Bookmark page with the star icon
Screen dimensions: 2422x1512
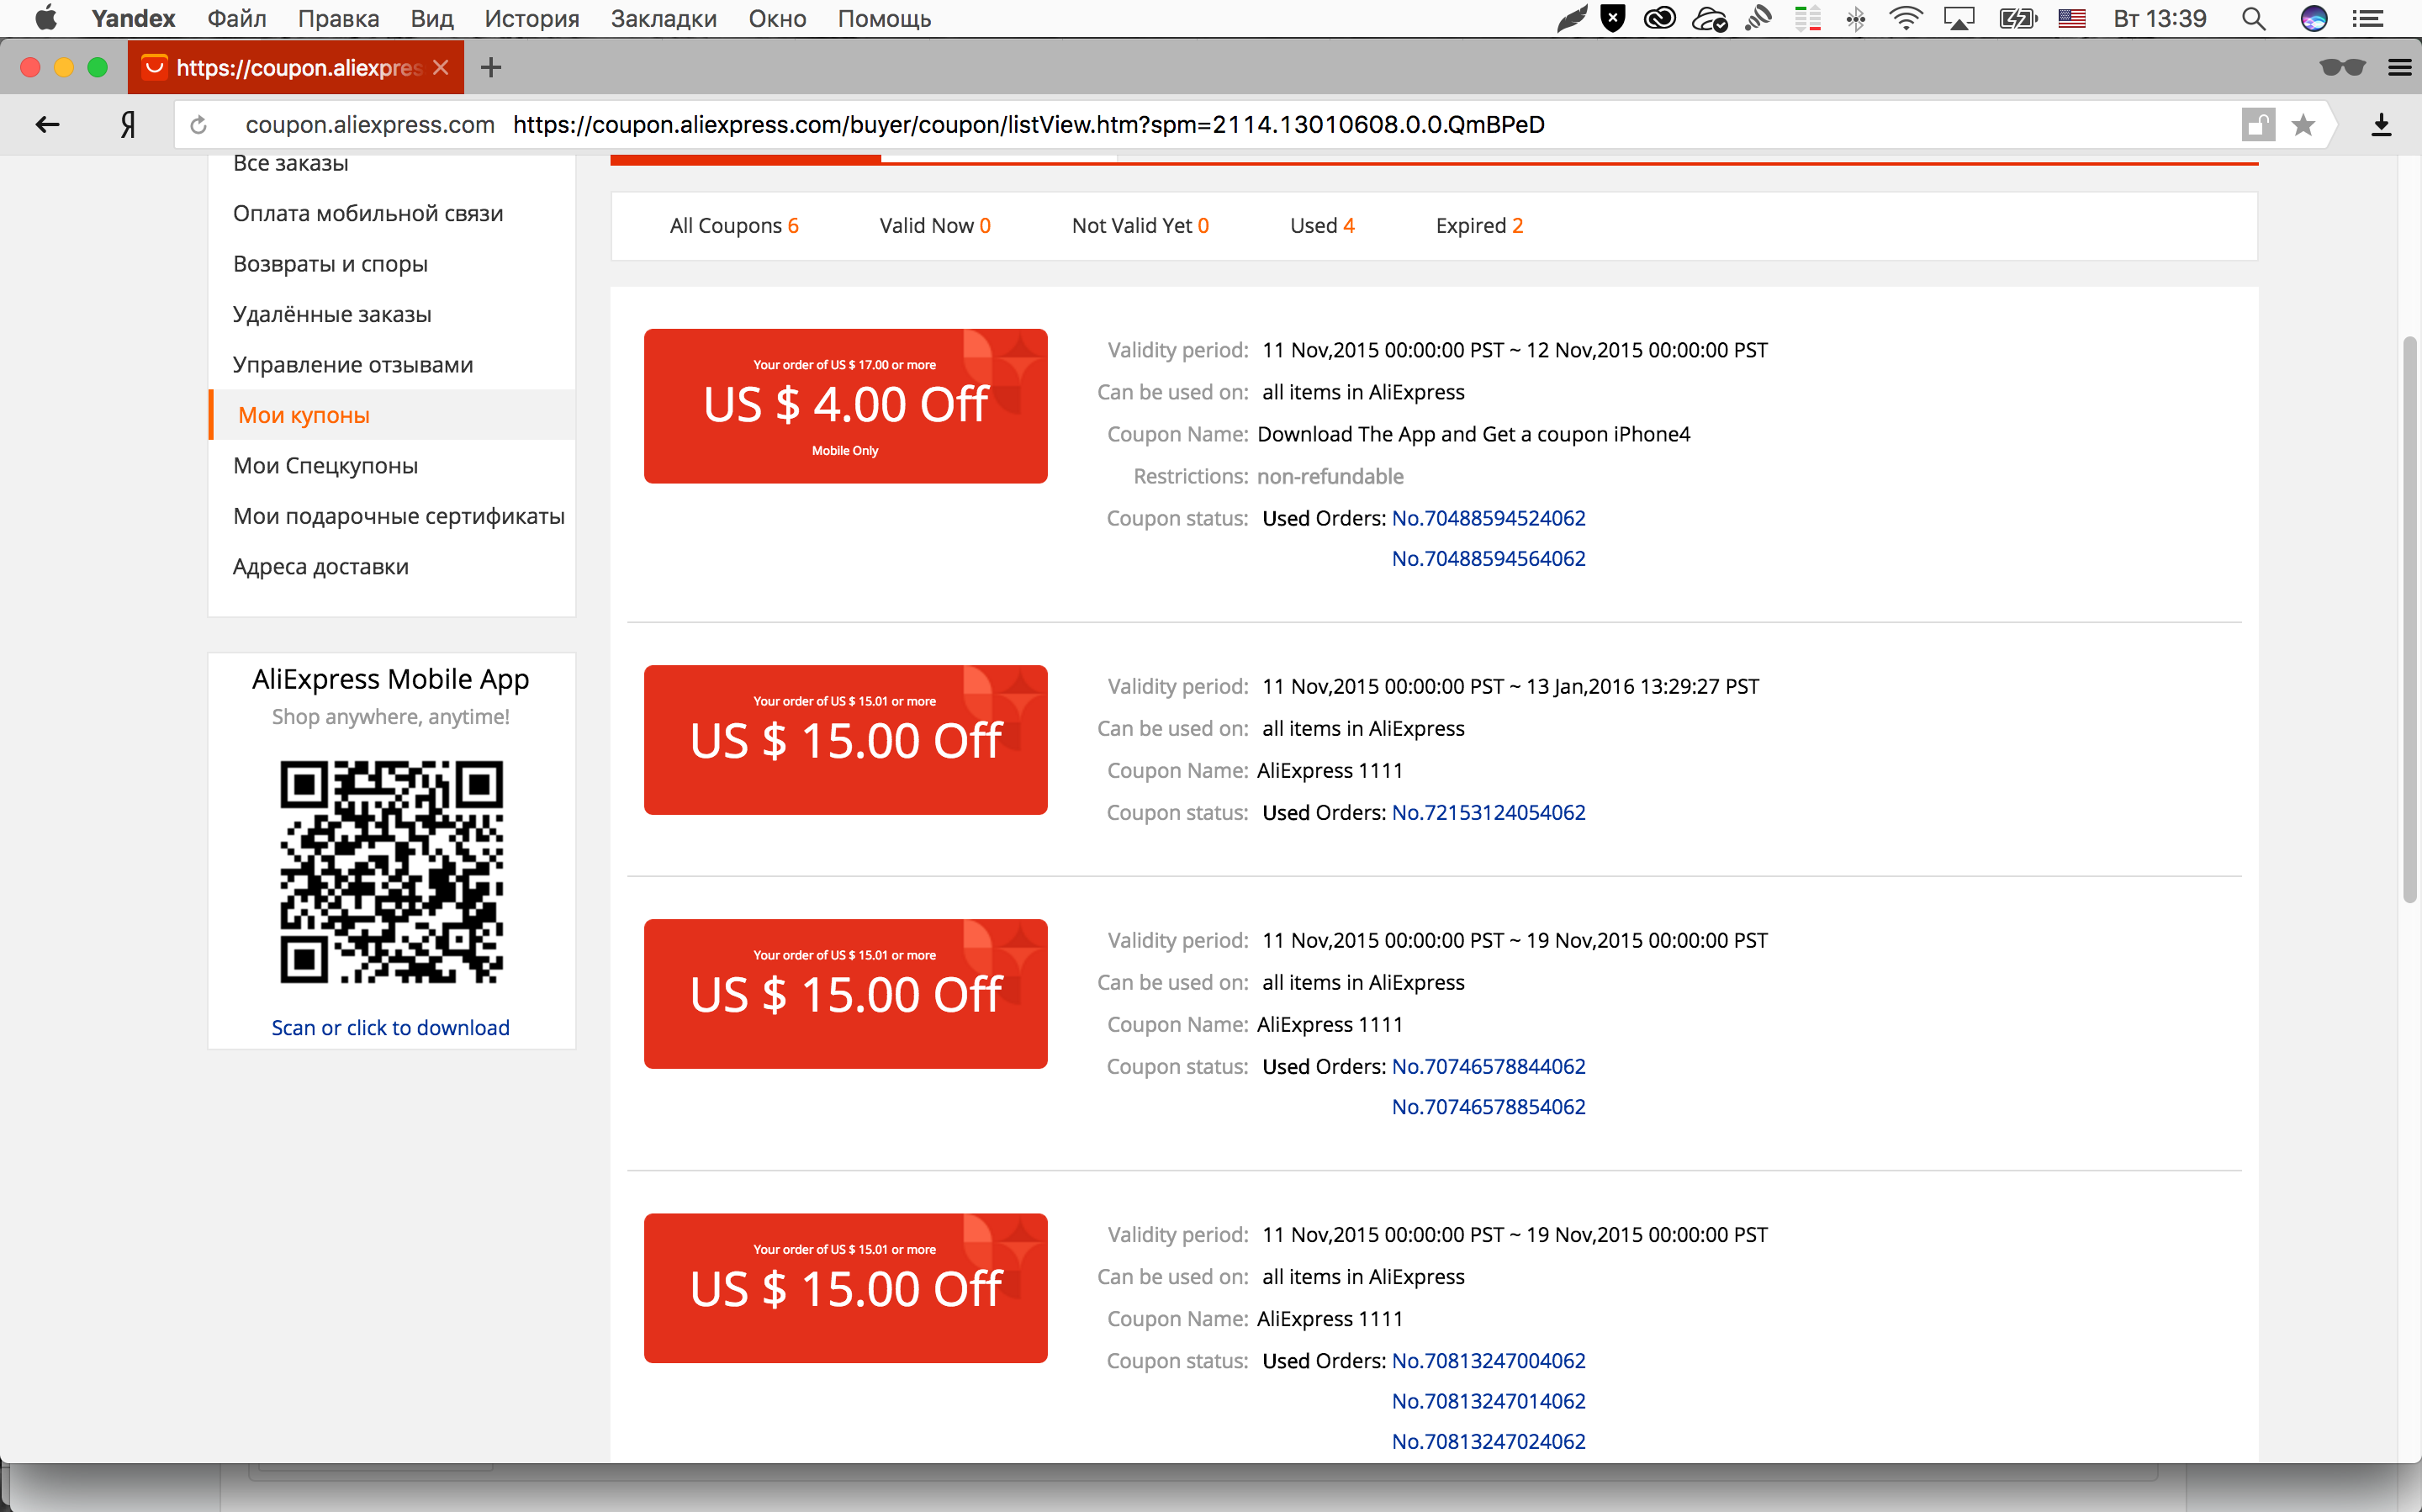pyautogui.click(x=2303, y=125)
